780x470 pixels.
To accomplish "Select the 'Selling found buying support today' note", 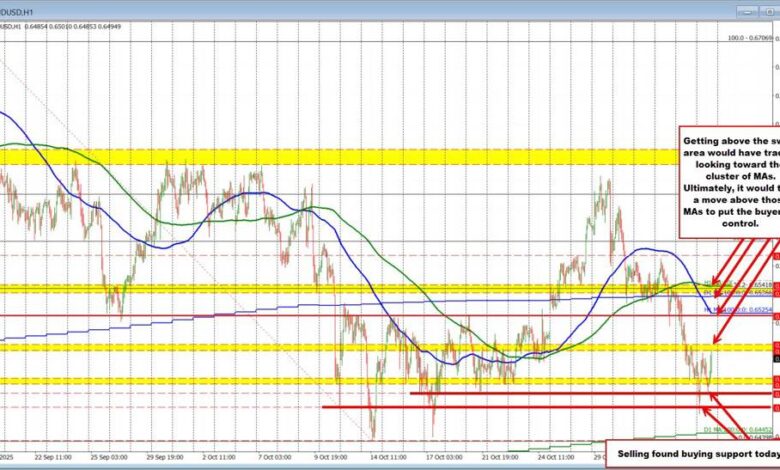I will tap(692, 452).
